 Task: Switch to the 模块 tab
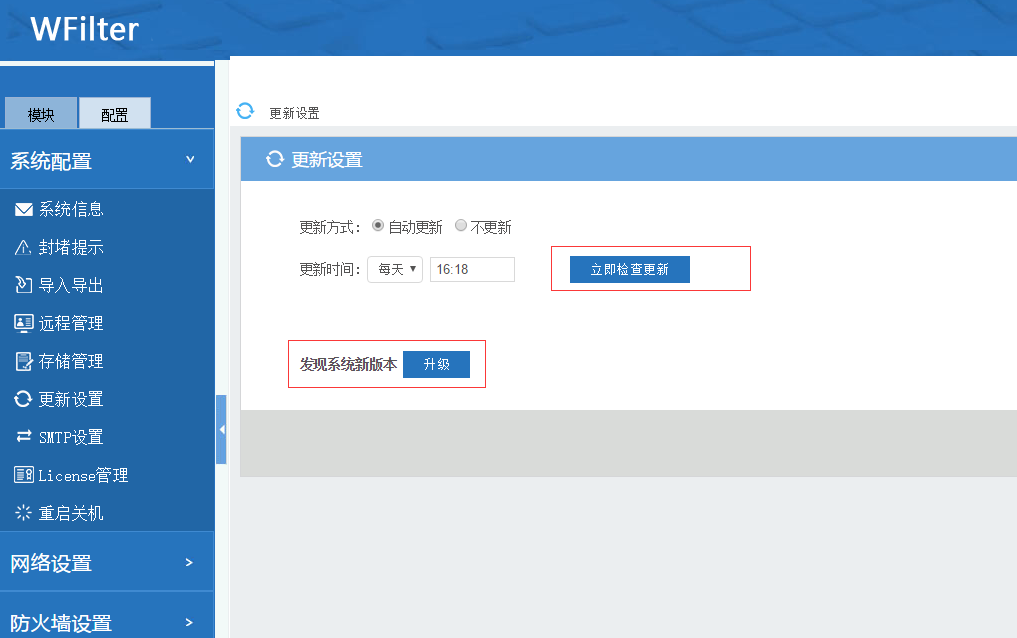pyautogui.click(x=41, y=114)
